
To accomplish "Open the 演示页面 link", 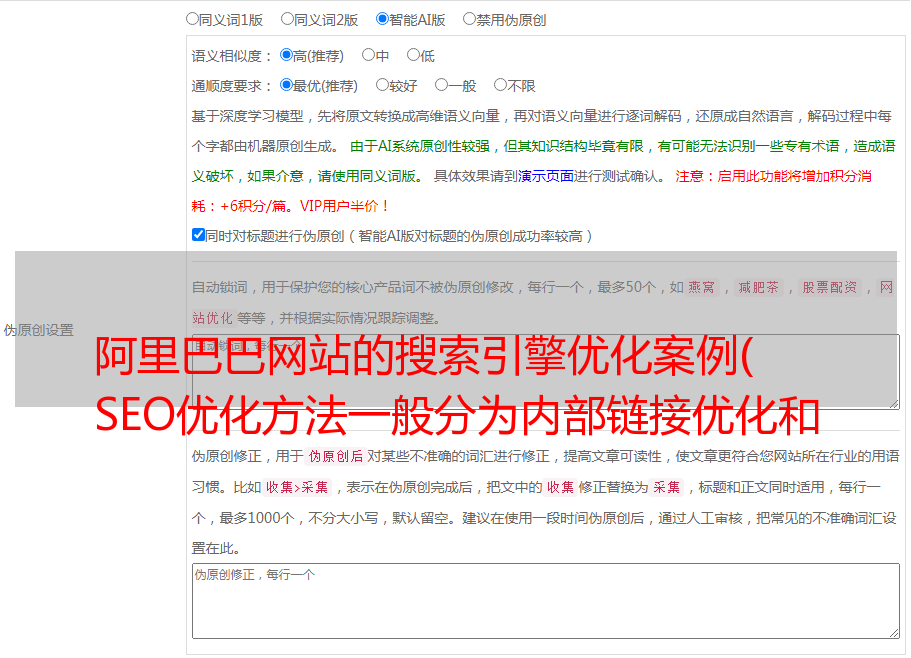I will (546, 176).
